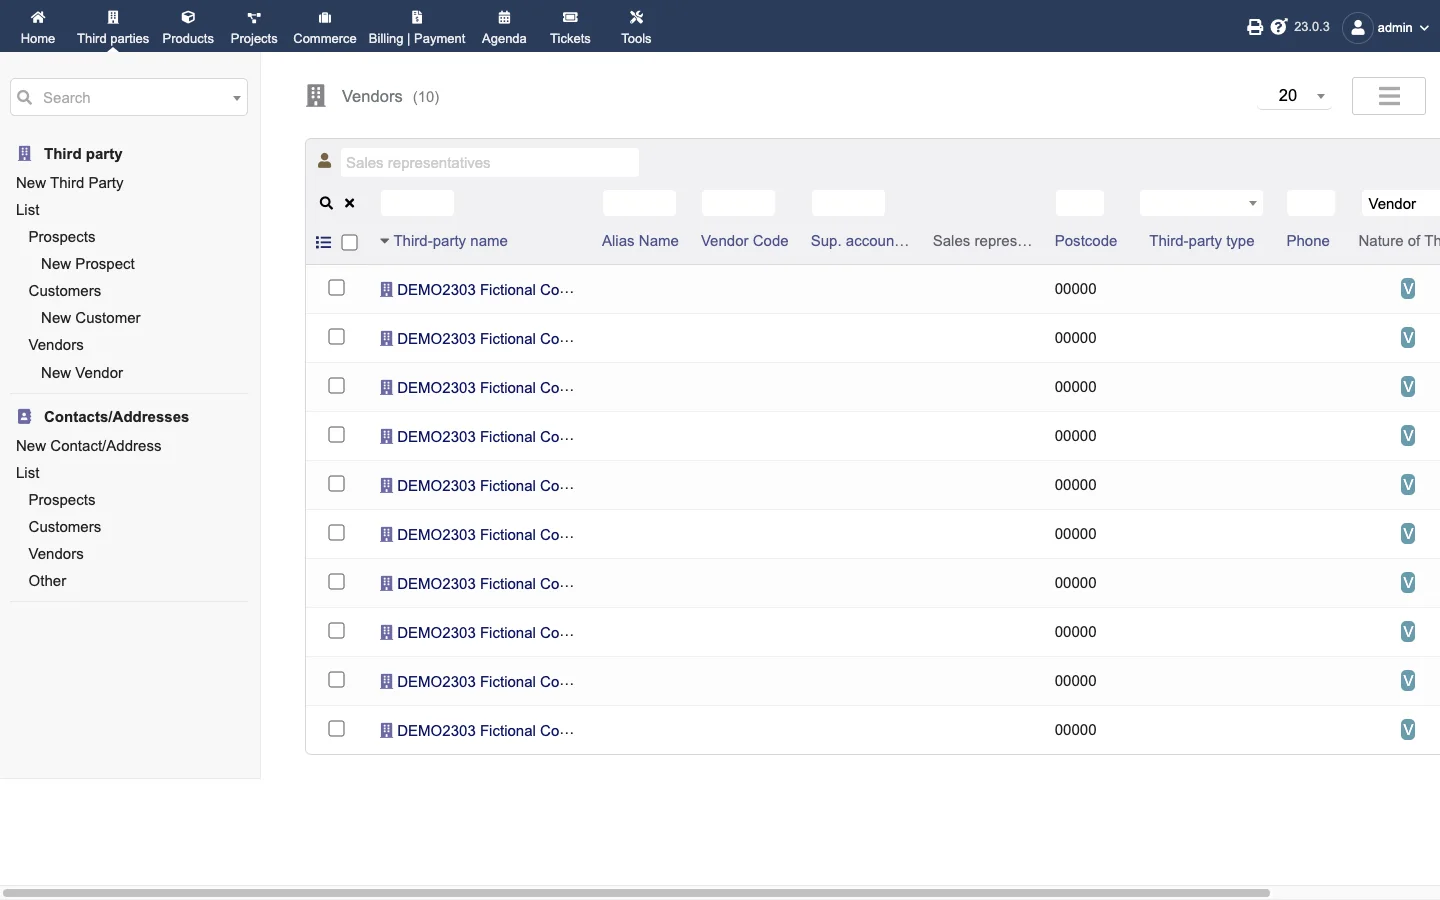1440x900 pixels.
Task: Open Customers under Contacts/Addresses list
Action: 65,527
